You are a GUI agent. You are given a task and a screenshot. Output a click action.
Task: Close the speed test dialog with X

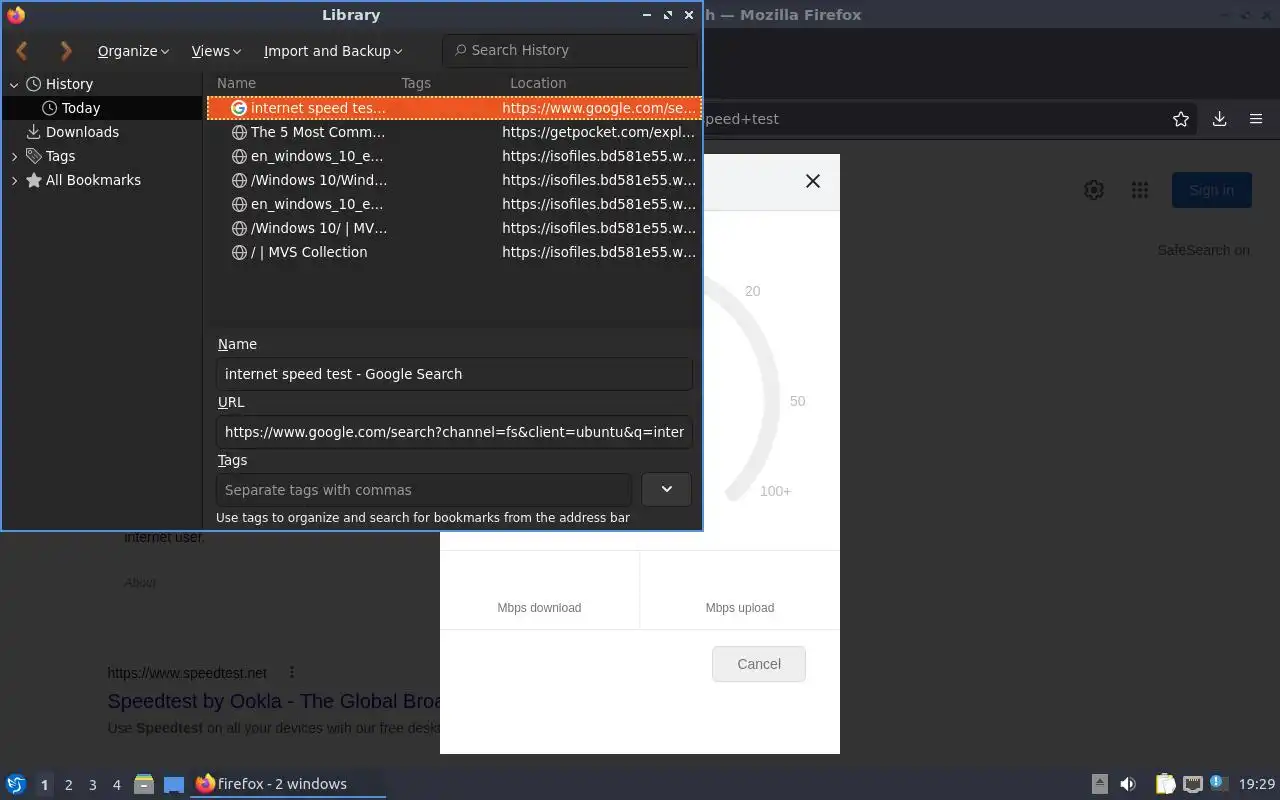(813, 181)
